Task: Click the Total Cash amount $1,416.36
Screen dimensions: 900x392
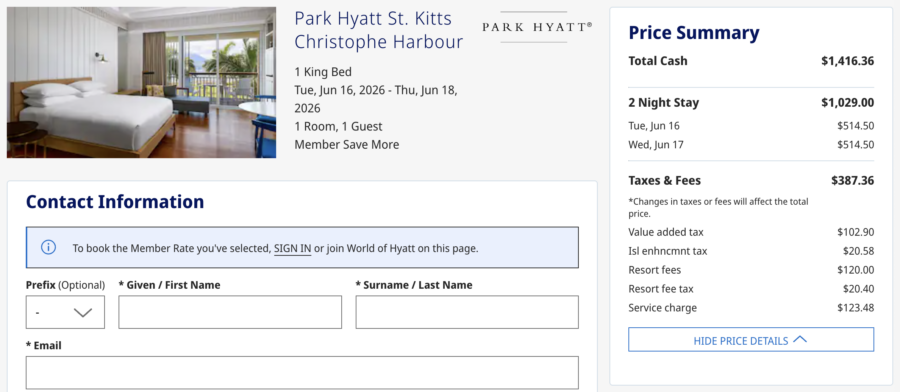Action: [x=848, y=61]
